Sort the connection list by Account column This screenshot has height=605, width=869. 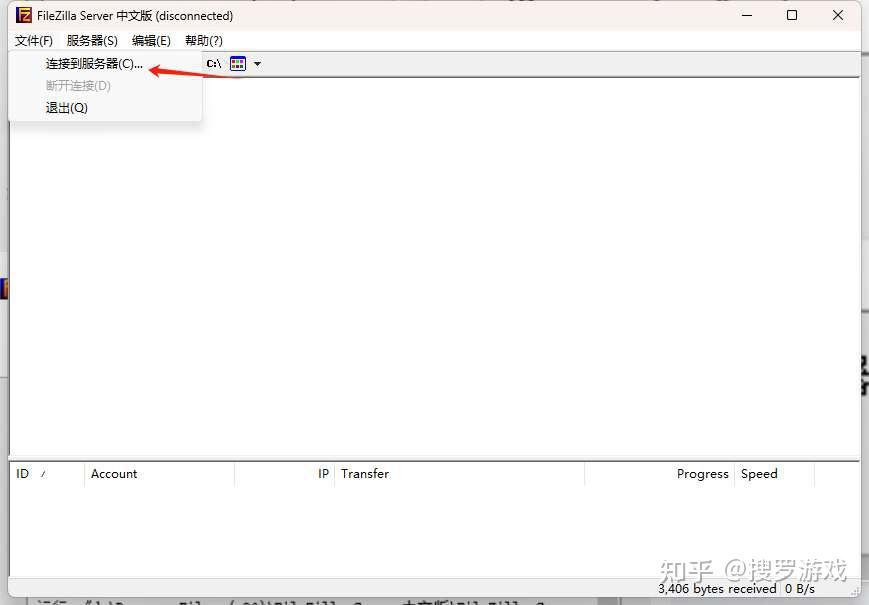(x=159, y=474)
